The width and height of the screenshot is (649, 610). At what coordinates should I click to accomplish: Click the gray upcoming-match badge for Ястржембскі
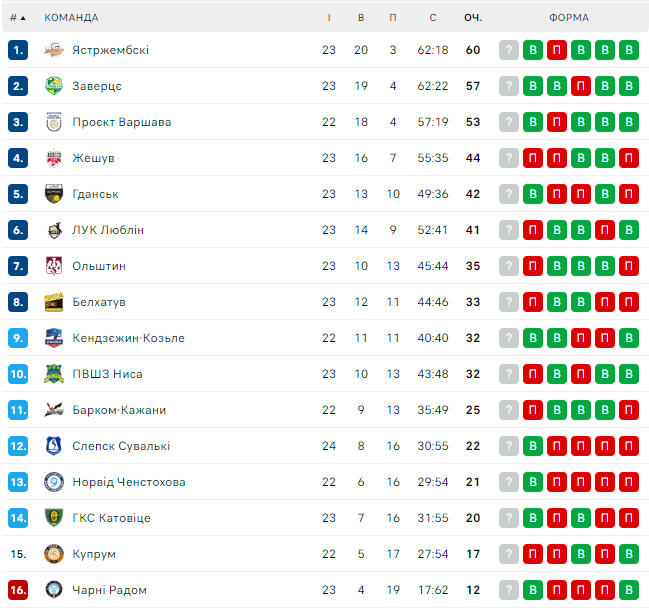pyautogui.click(x=509, y=50)
